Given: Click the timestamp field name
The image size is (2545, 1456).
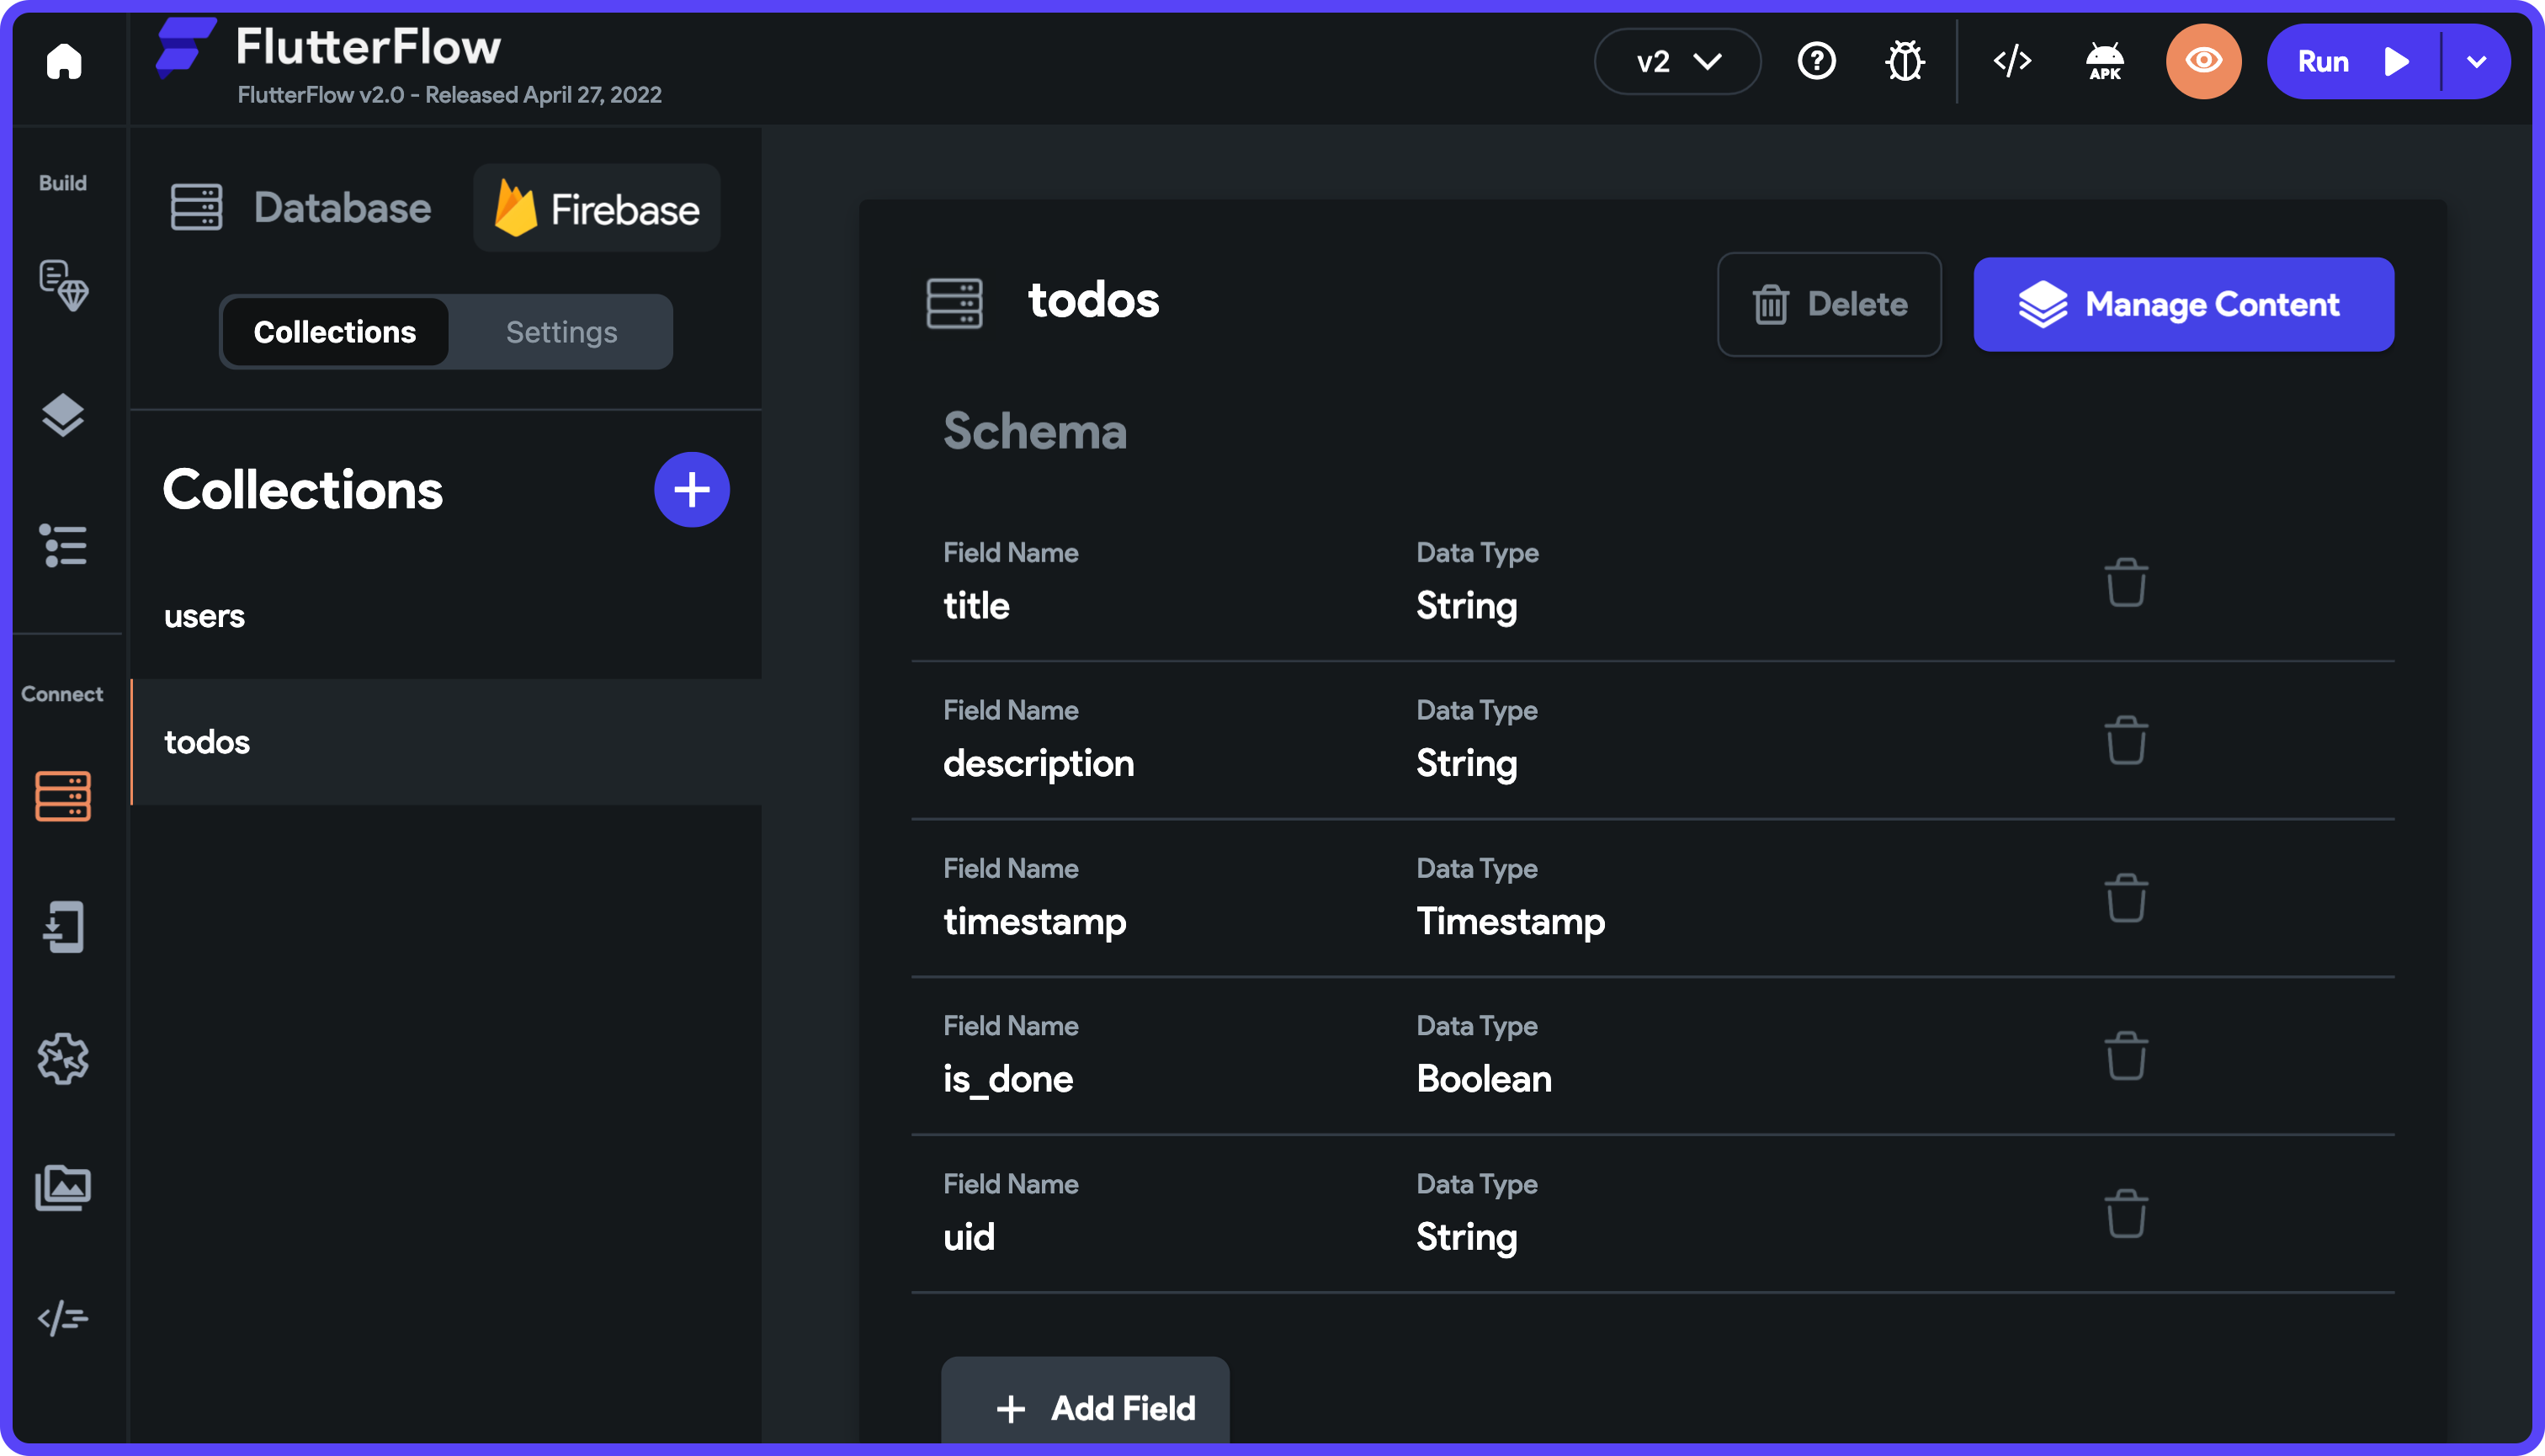Looking at the screenshot, I should click(x=1034, y=922).
